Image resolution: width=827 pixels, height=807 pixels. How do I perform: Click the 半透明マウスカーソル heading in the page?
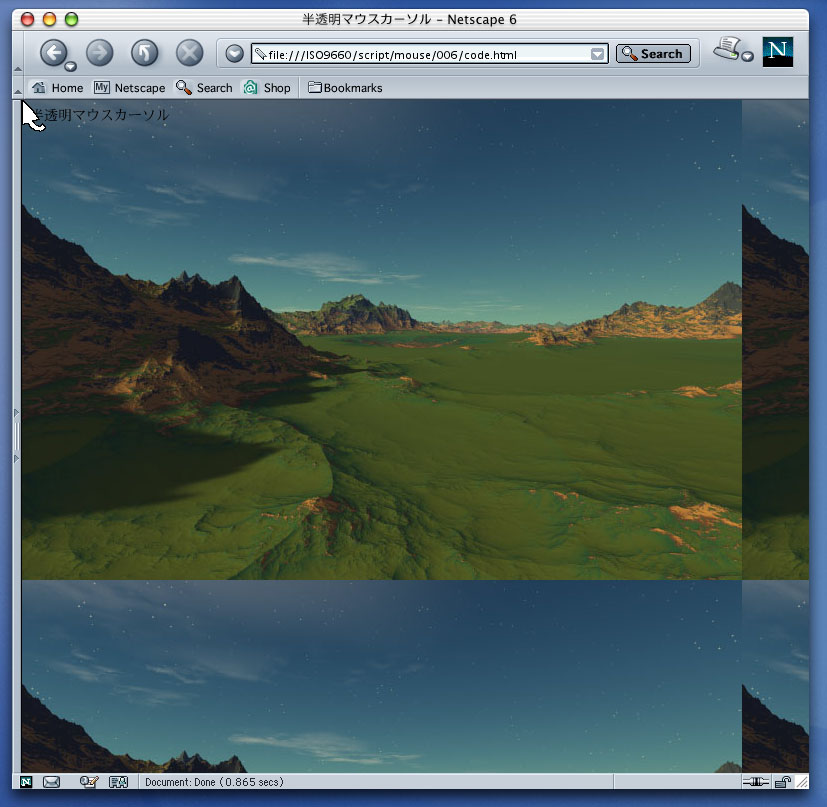tap(100, 115)
